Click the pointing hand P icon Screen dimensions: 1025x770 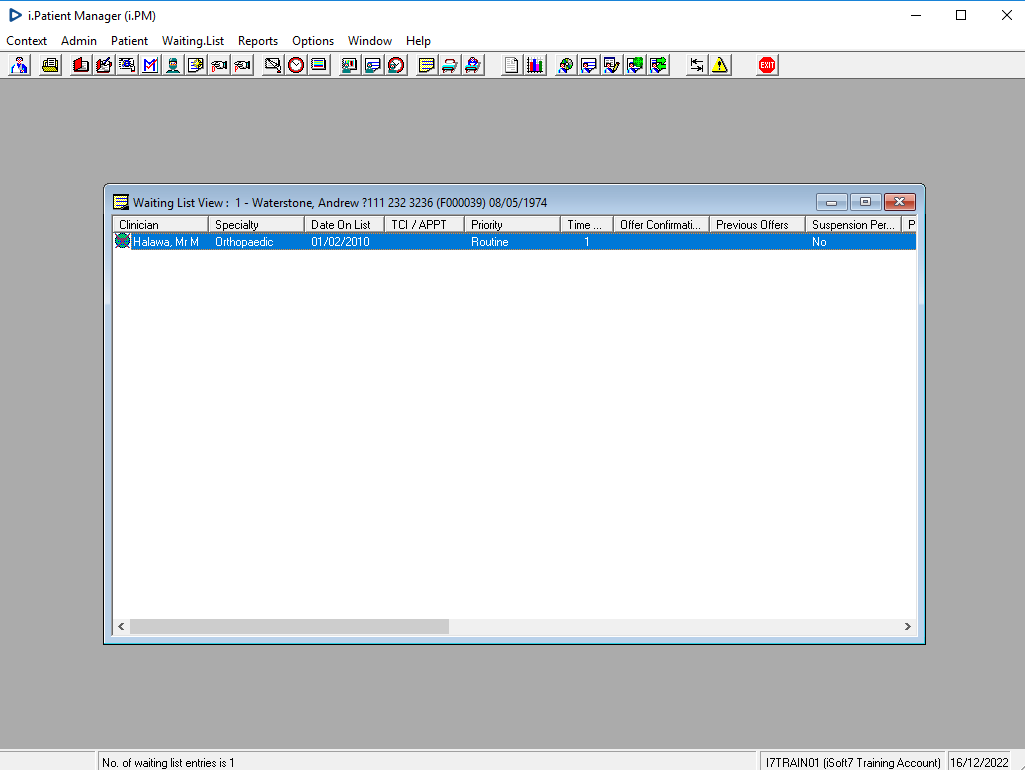pyautogui.click(x=243, y=65)
